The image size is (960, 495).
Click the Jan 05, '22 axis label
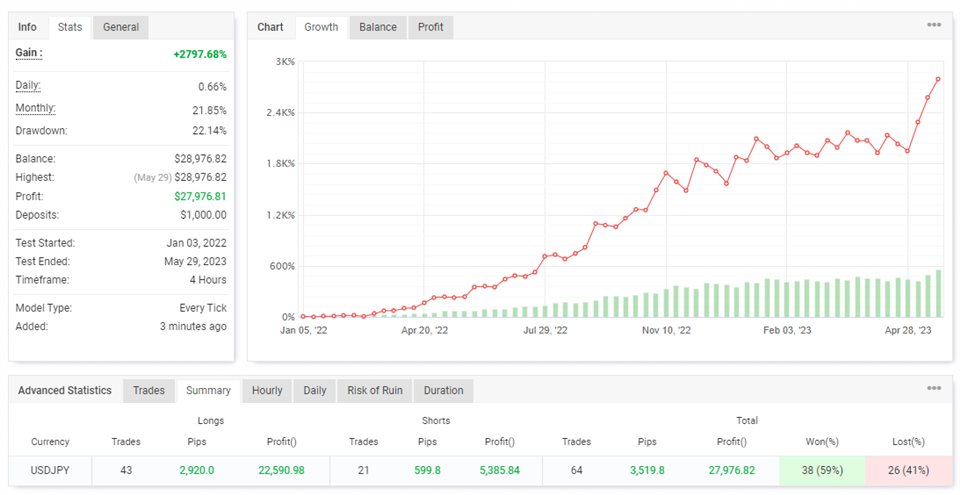[x=304, y=330]
